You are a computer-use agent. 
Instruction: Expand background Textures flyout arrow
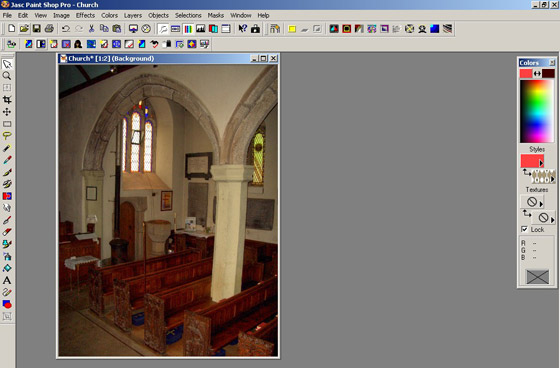(552, 220)
